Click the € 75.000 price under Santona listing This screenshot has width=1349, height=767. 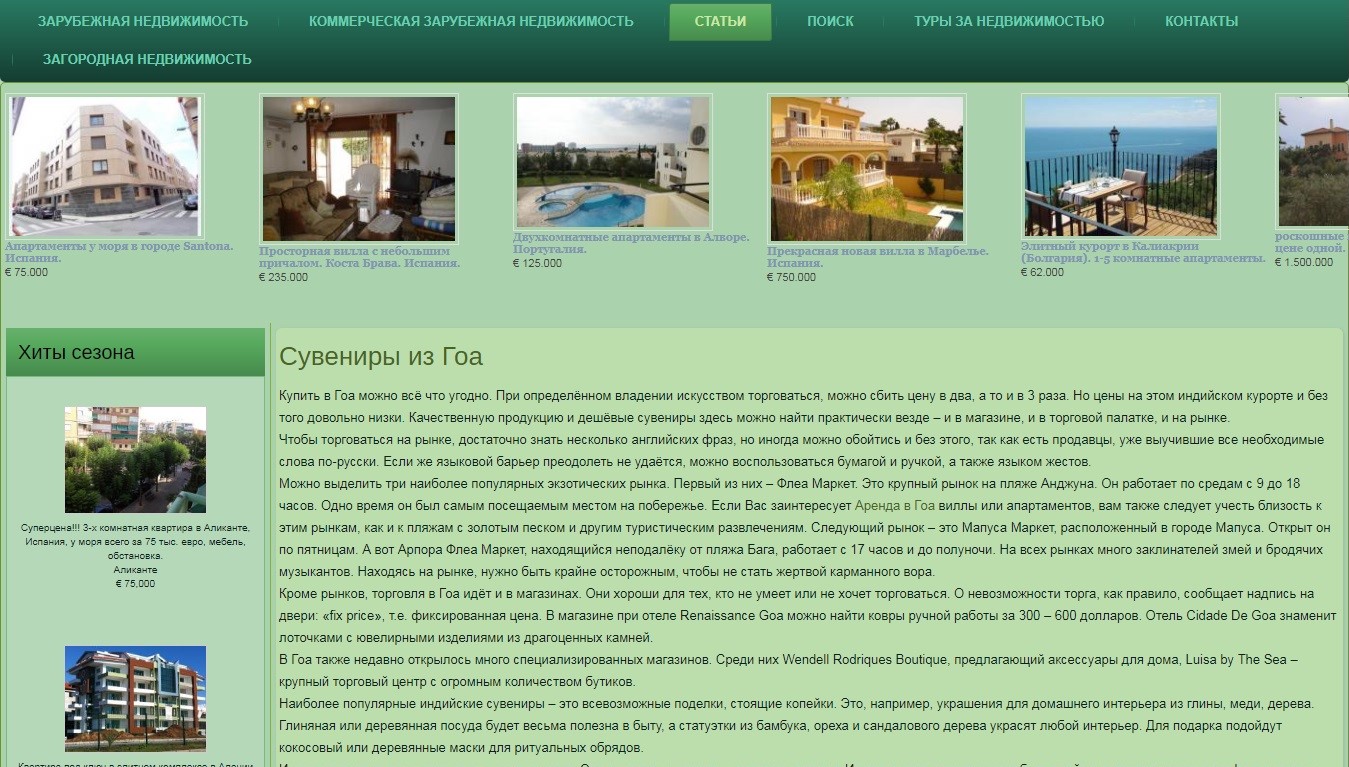coord(26,272)
